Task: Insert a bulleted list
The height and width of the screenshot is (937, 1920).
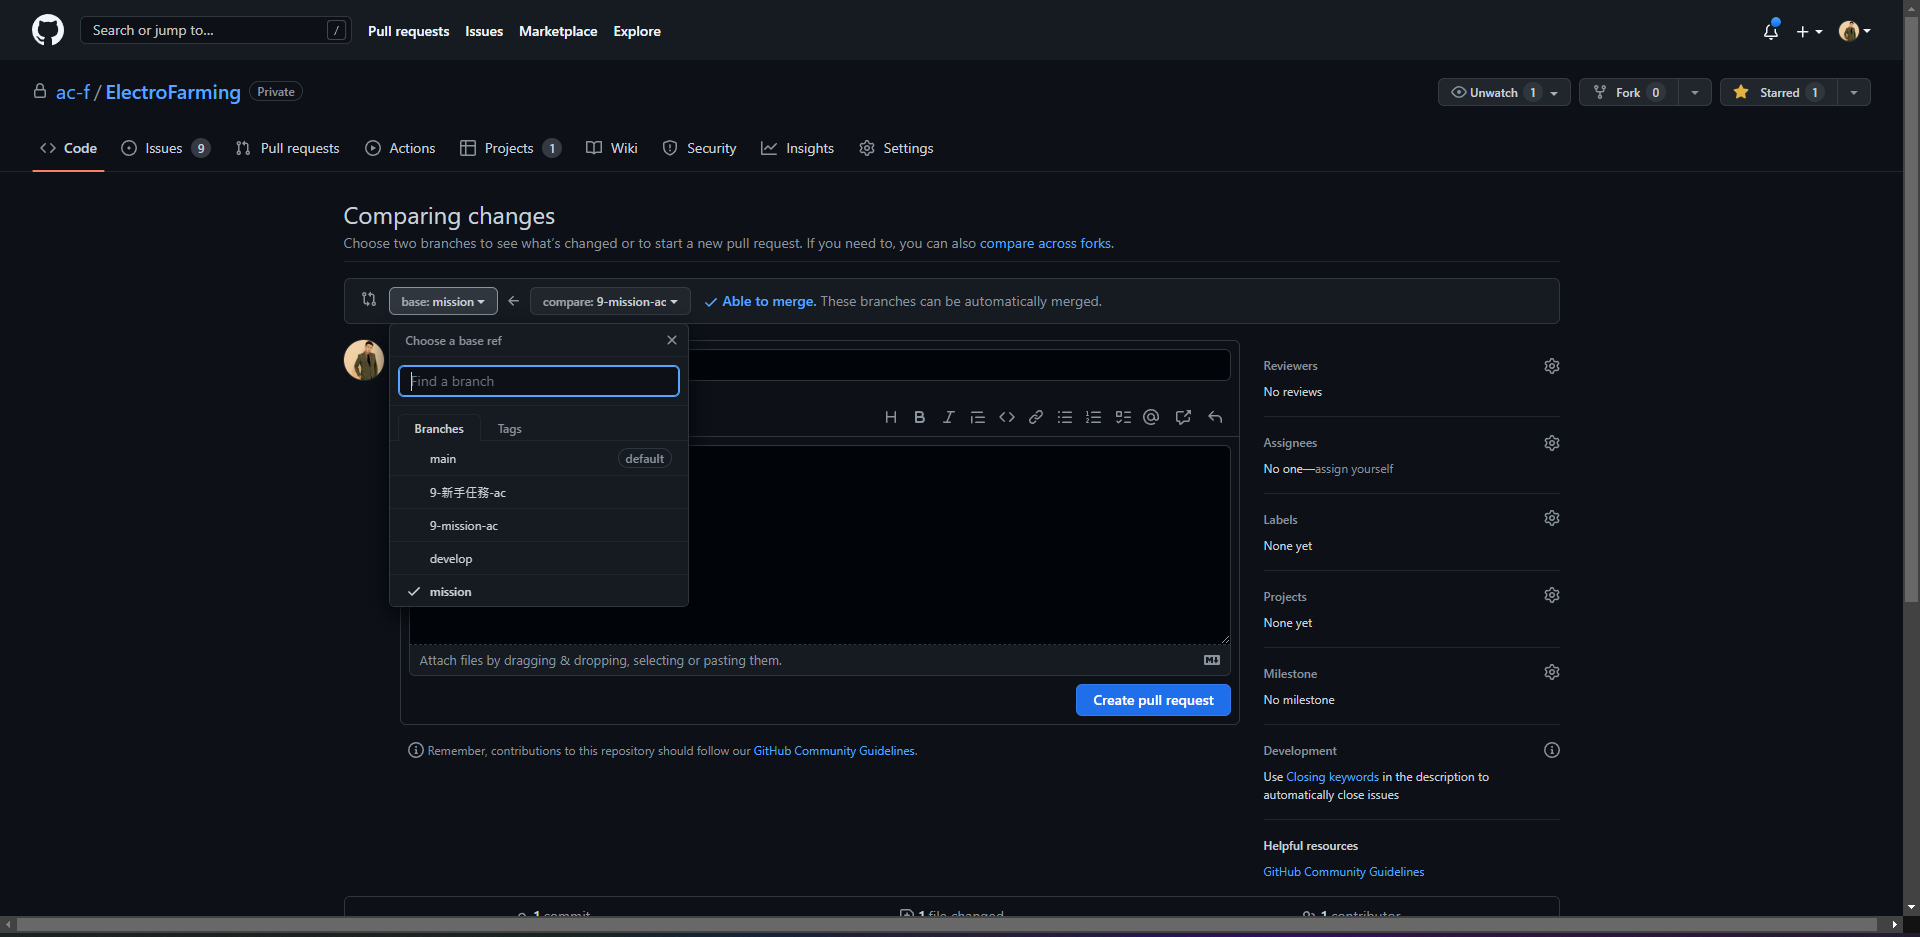Action: tap(1065, 417)
